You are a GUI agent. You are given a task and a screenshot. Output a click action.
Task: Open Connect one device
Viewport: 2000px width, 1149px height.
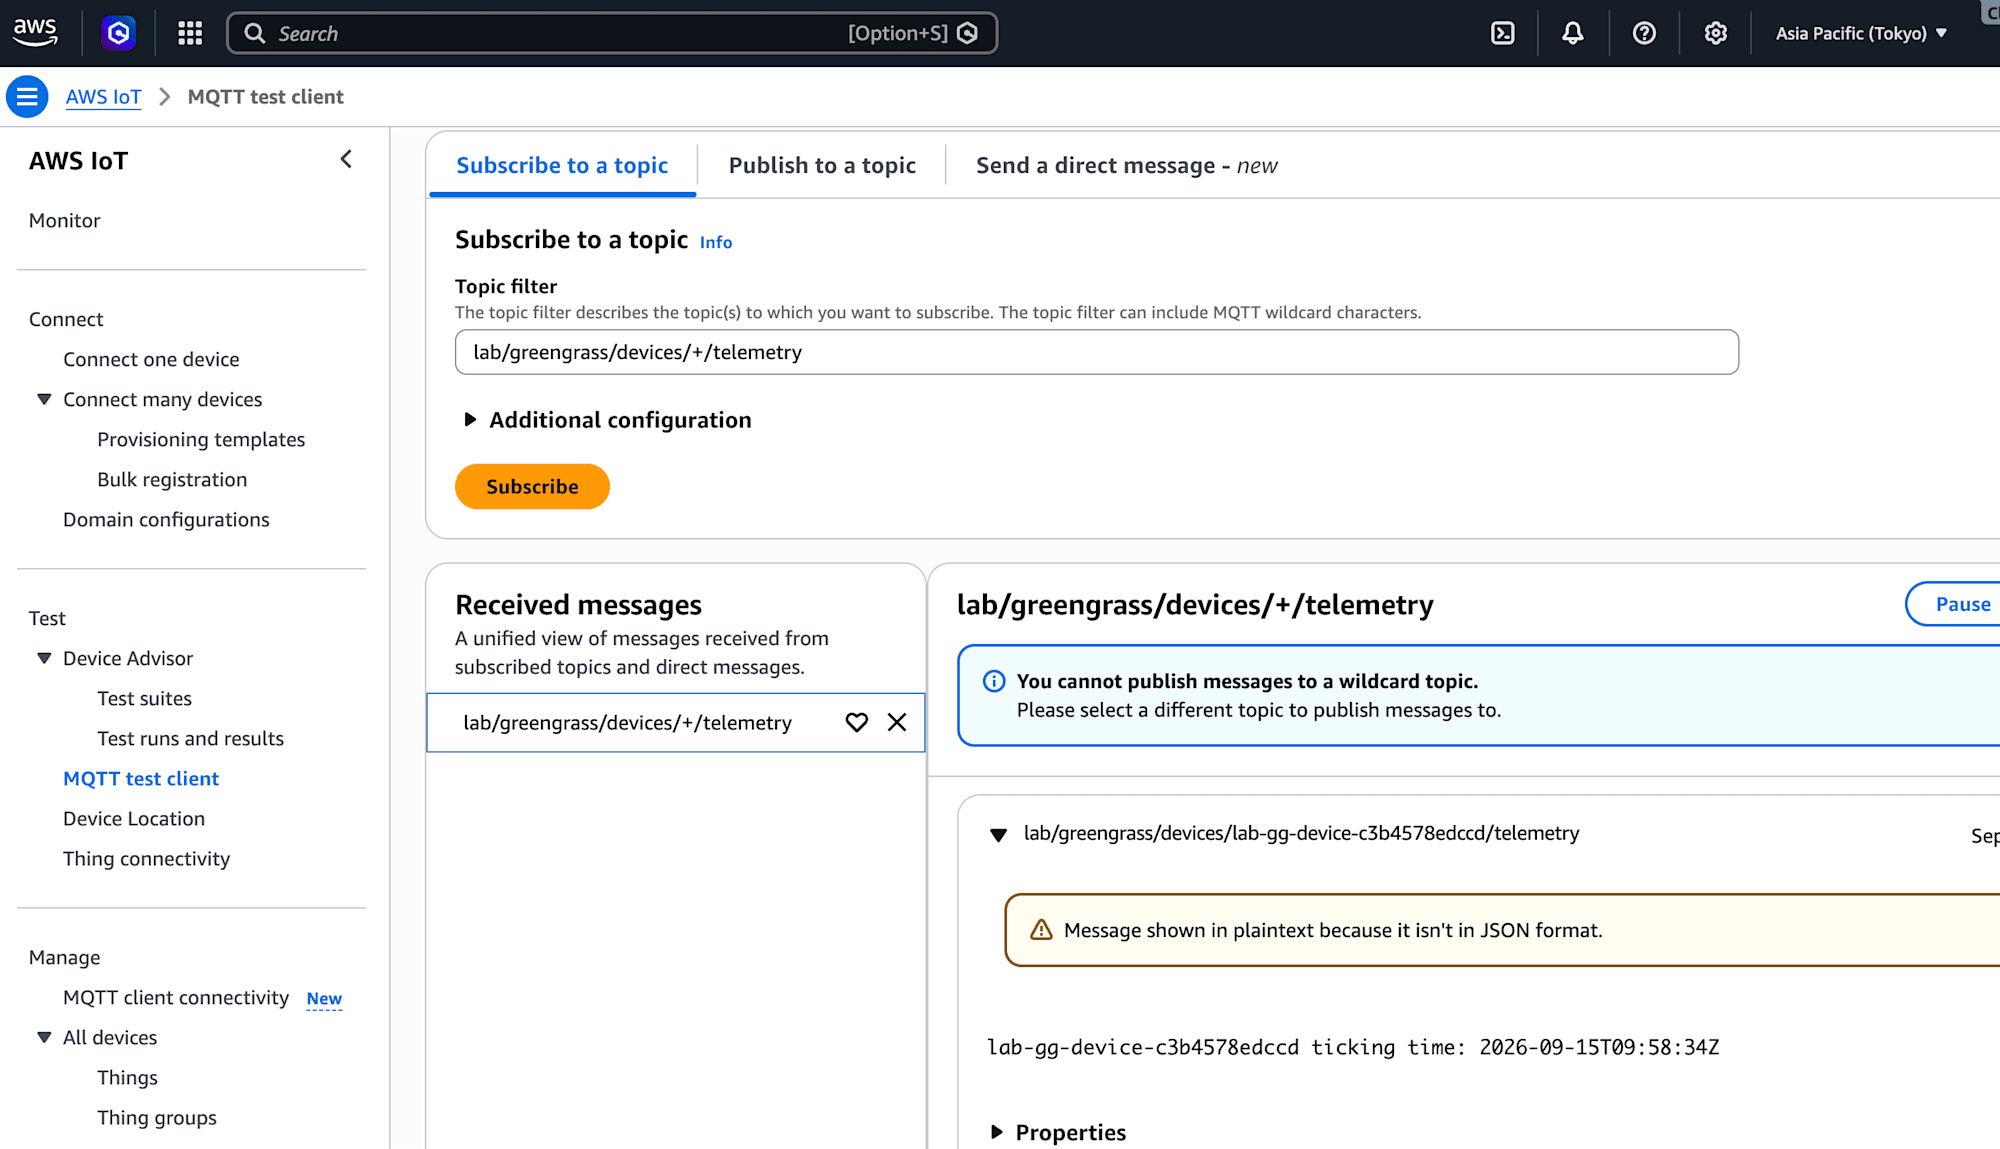coord(151,359)
